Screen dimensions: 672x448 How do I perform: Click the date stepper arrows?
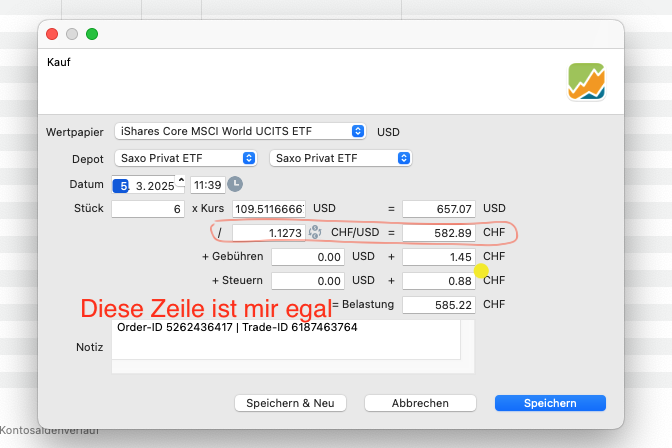[x=181, y=184]
